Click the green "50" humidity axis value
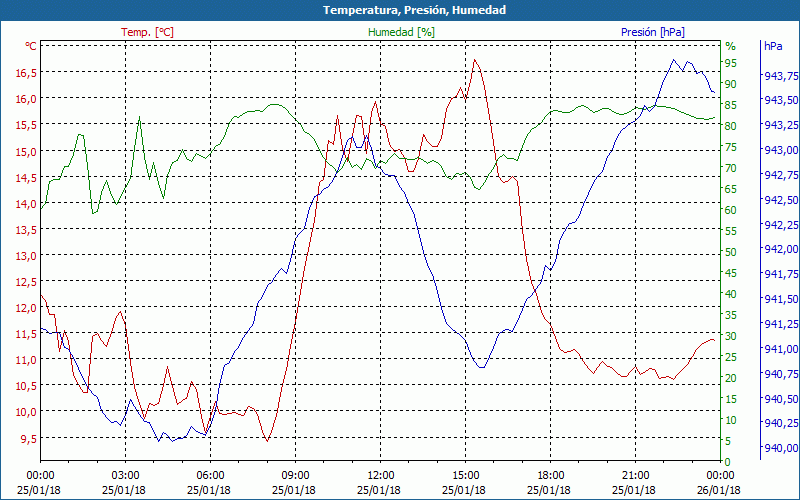Viewport: 800px width, 500px height. pyautogui.click(x=731, y=252)
